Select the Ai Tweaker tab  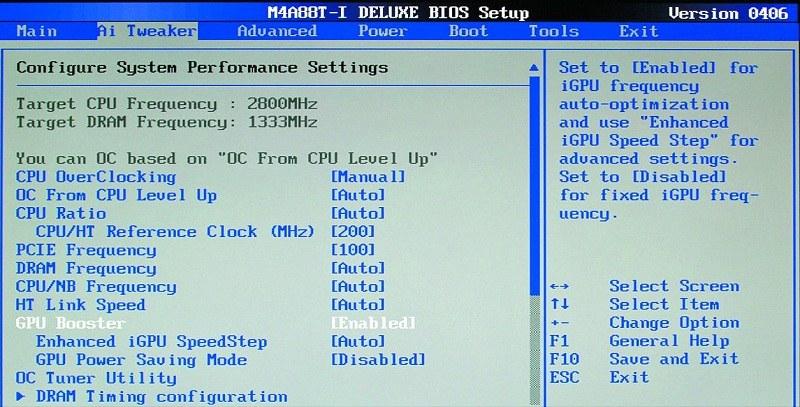[147, 31]
